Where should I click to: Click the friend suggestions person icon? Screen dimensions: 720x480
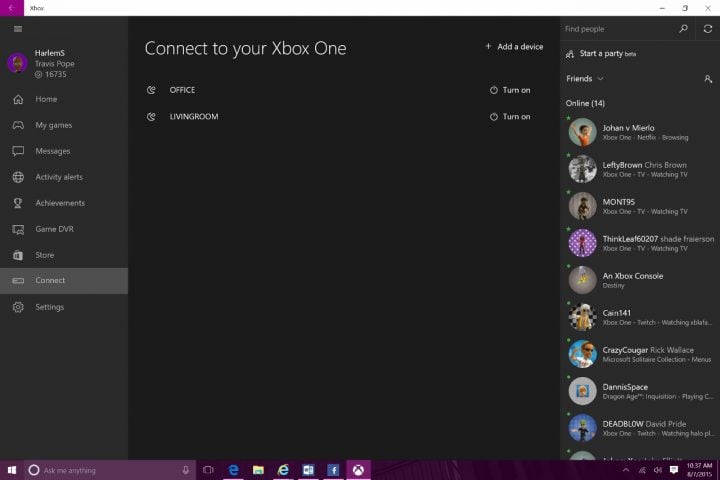click(708, 79)
